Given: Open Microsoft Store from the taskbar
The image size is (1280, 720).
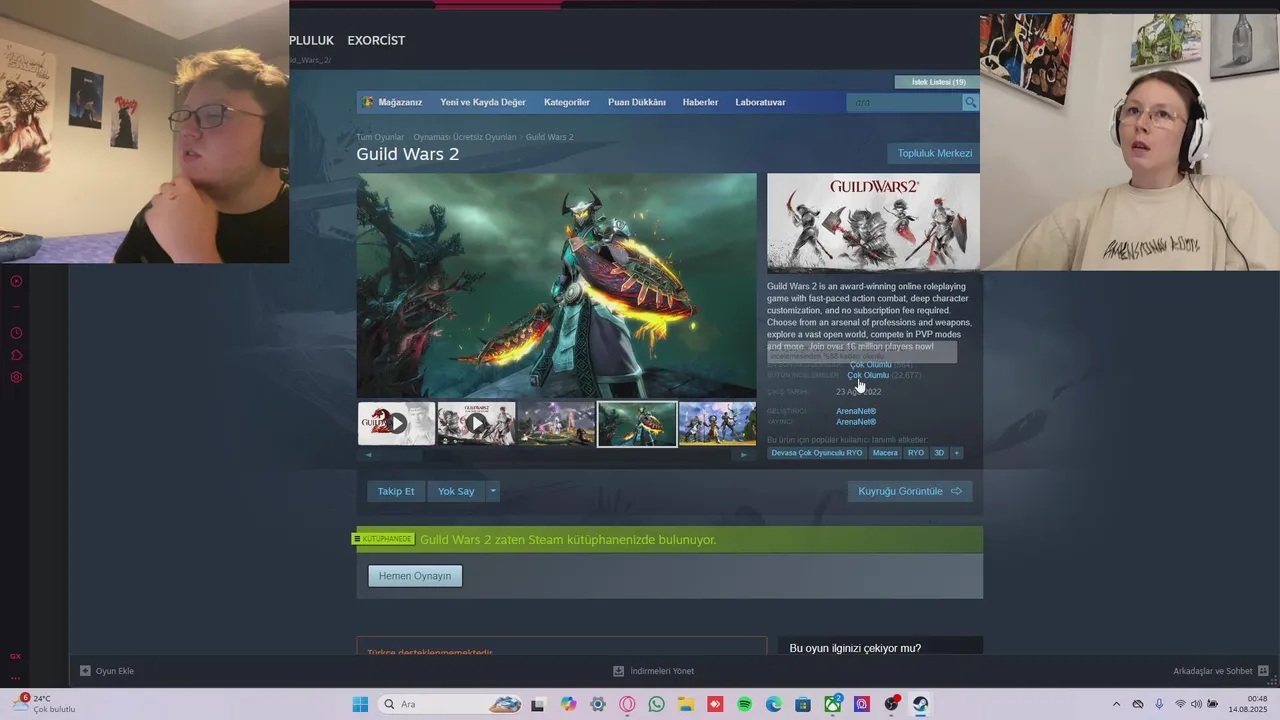Looking at the screenshot, I should [x=803, y=704].
